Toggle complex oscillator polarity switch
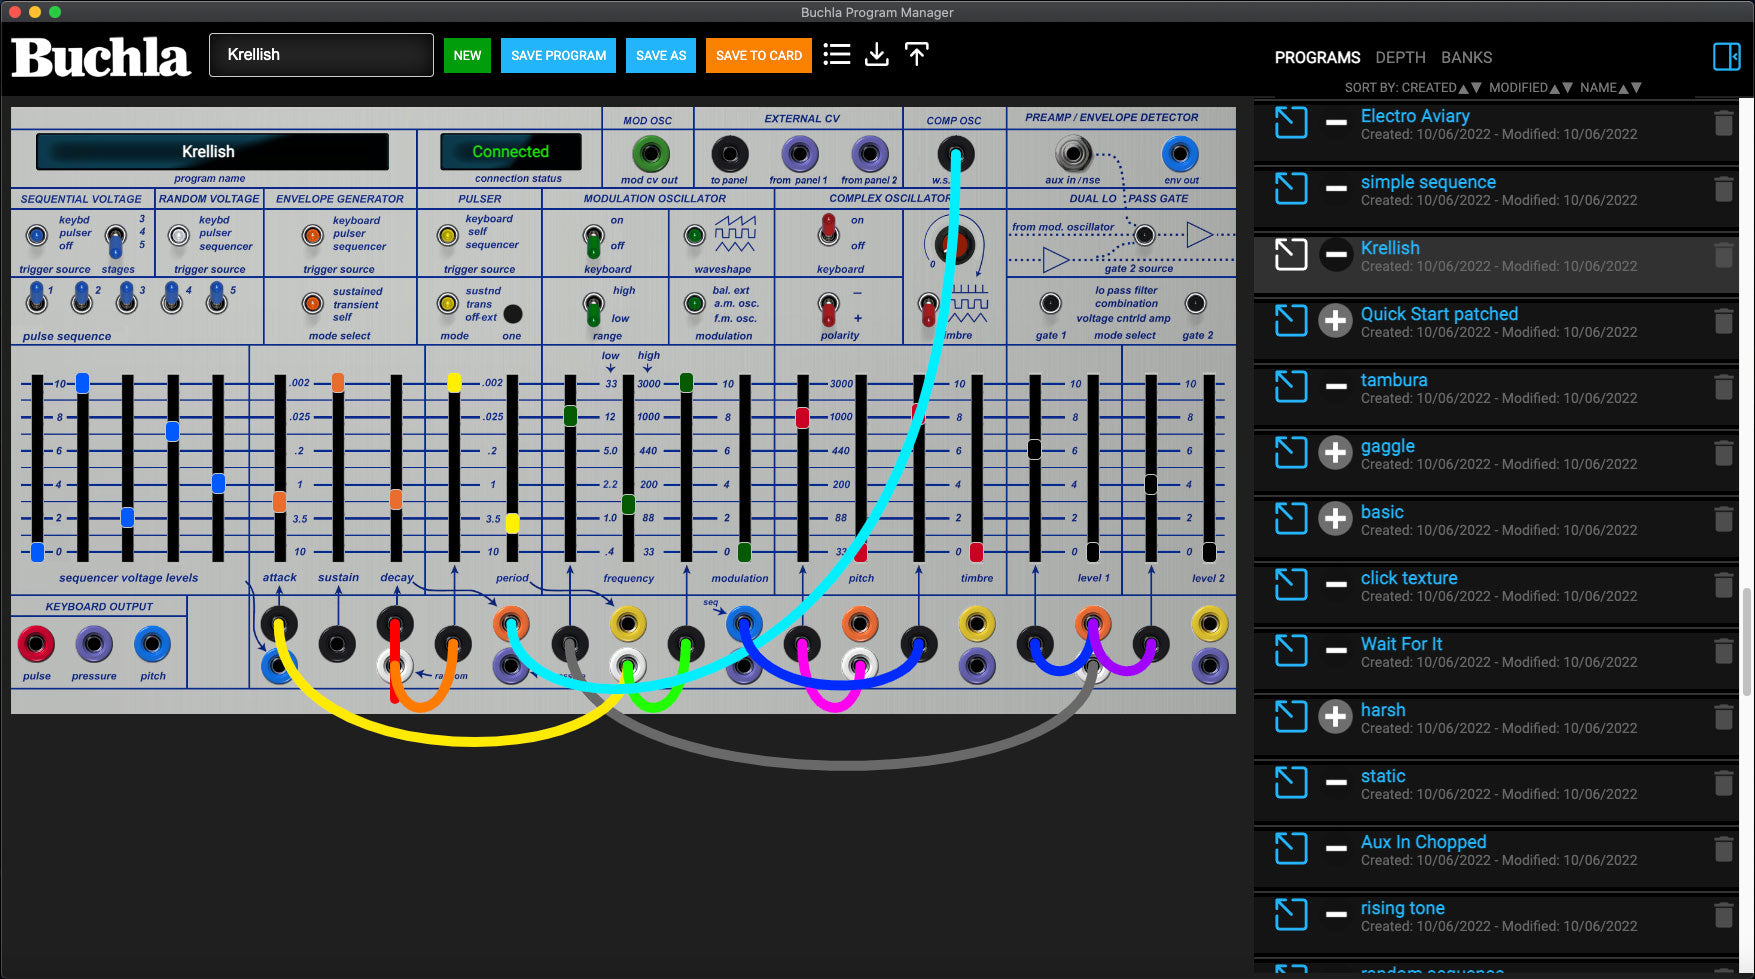This screenshot has width=1755, height=979. point(828,308)
